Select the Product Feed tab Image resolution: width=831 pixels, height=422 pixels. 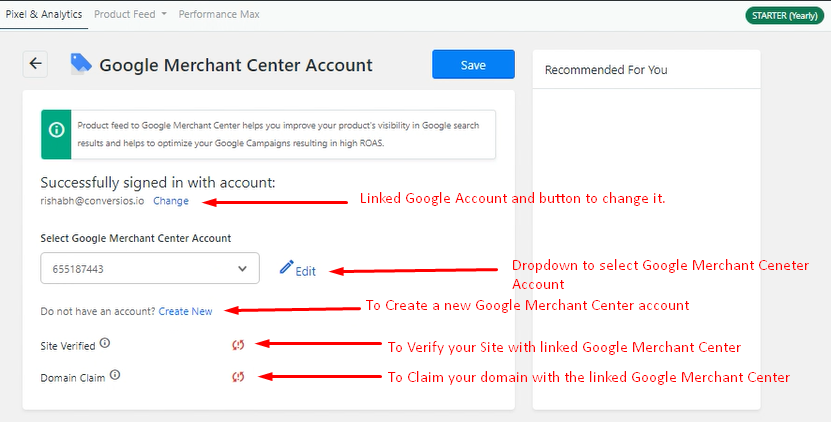pos(125,14)
